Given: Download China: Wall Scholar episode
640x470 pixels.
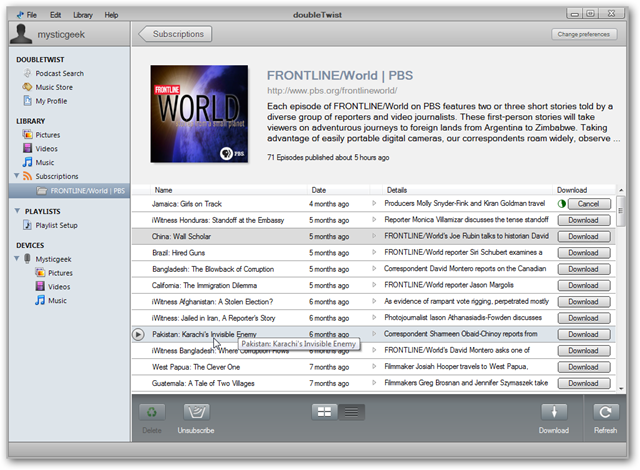Looking at the screenshot, I should pos(584,236).
